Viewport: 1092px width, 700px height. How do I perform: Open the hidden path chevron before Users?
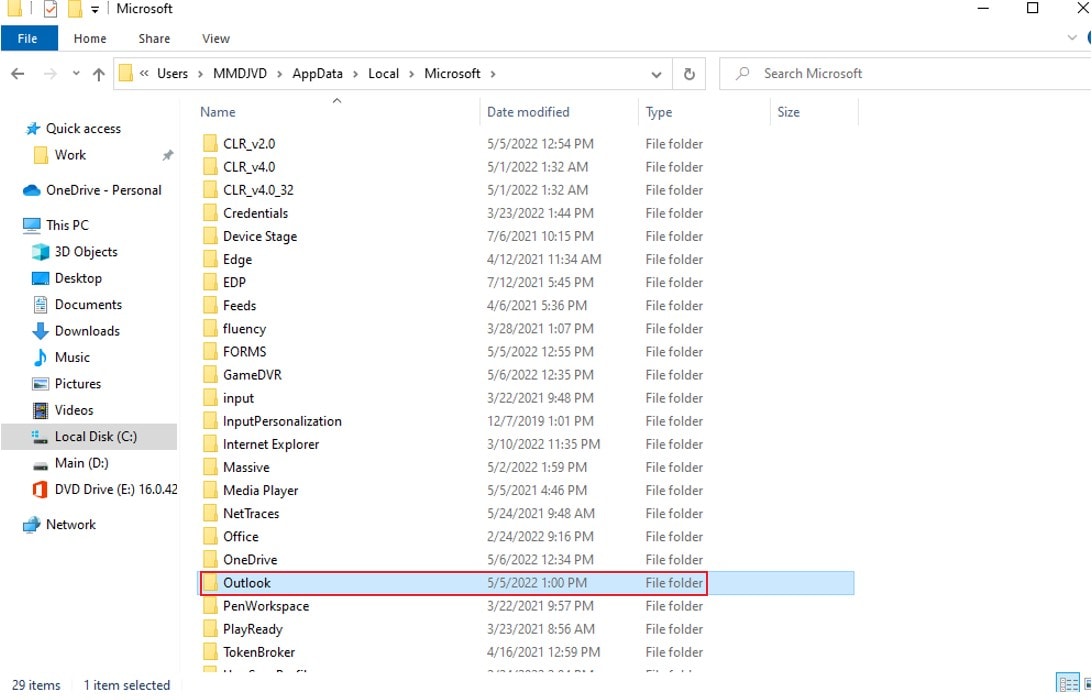[x=144, y=73]
